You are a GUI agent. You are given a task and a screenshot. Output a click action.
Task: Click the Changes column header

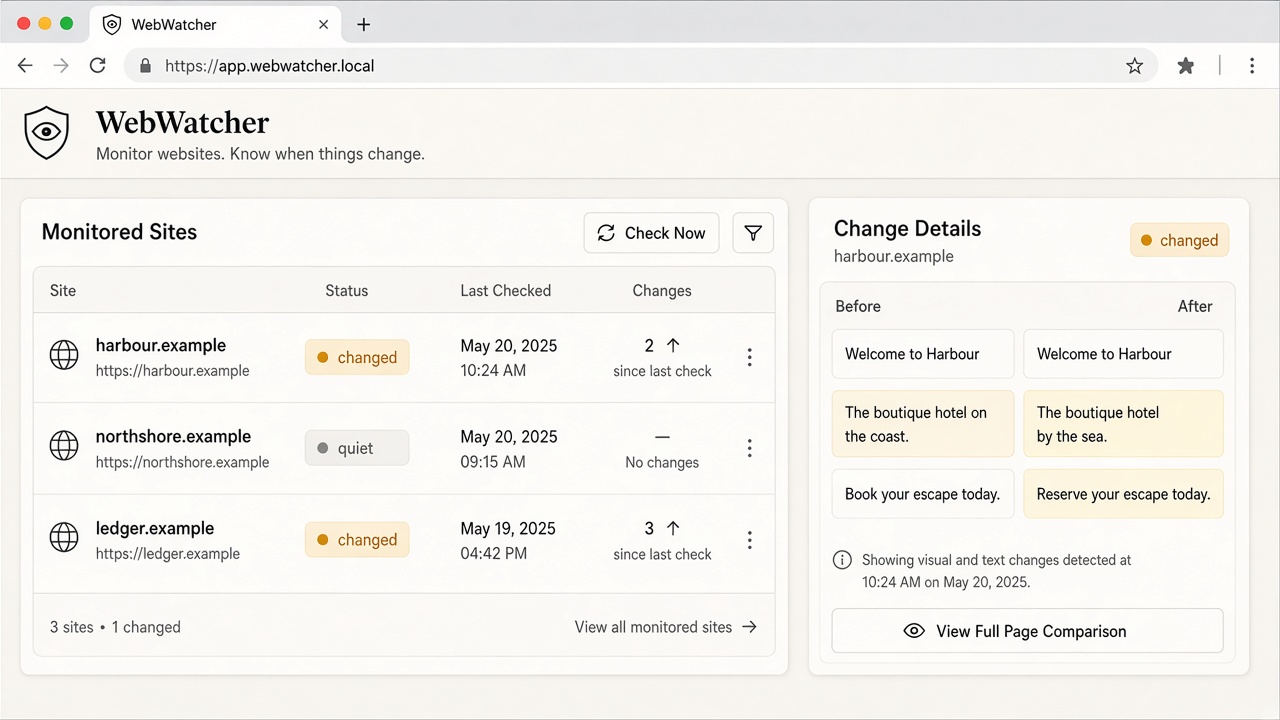pos(662,291)
